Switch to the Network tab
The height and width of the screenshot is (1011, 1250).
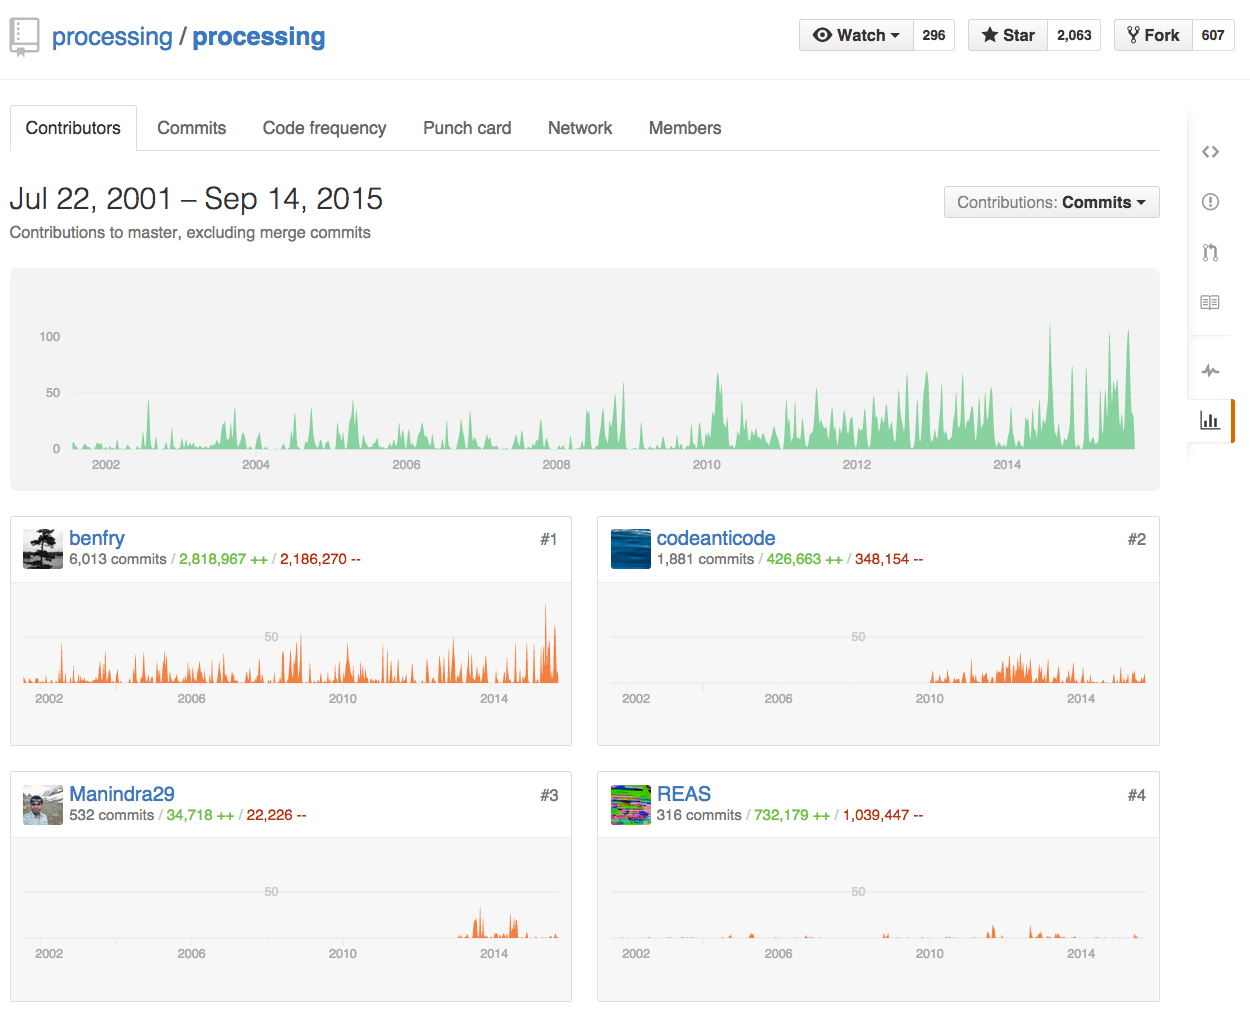(x=580, y=128)
